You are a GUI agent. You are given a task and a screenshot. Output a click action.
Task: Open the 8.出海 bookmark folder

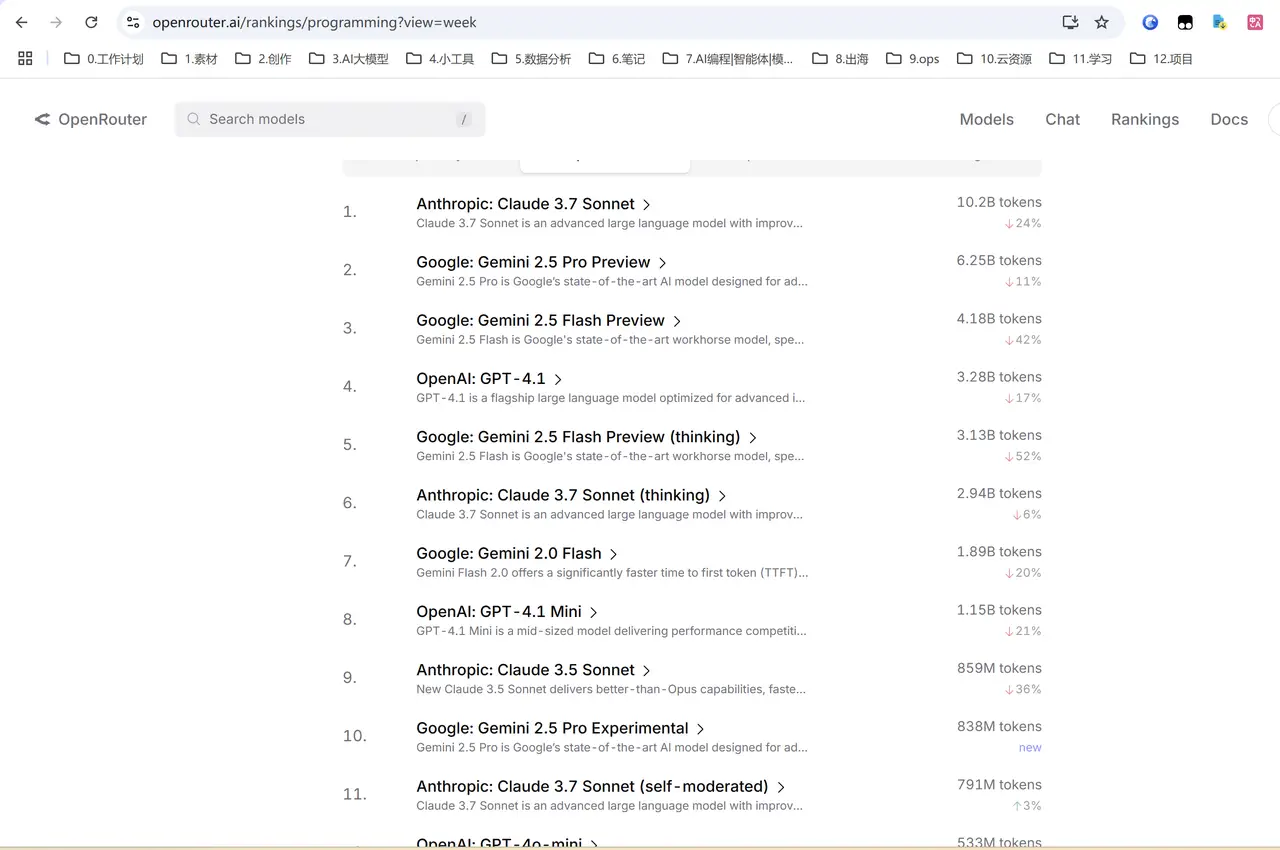(x=840, y=59)
